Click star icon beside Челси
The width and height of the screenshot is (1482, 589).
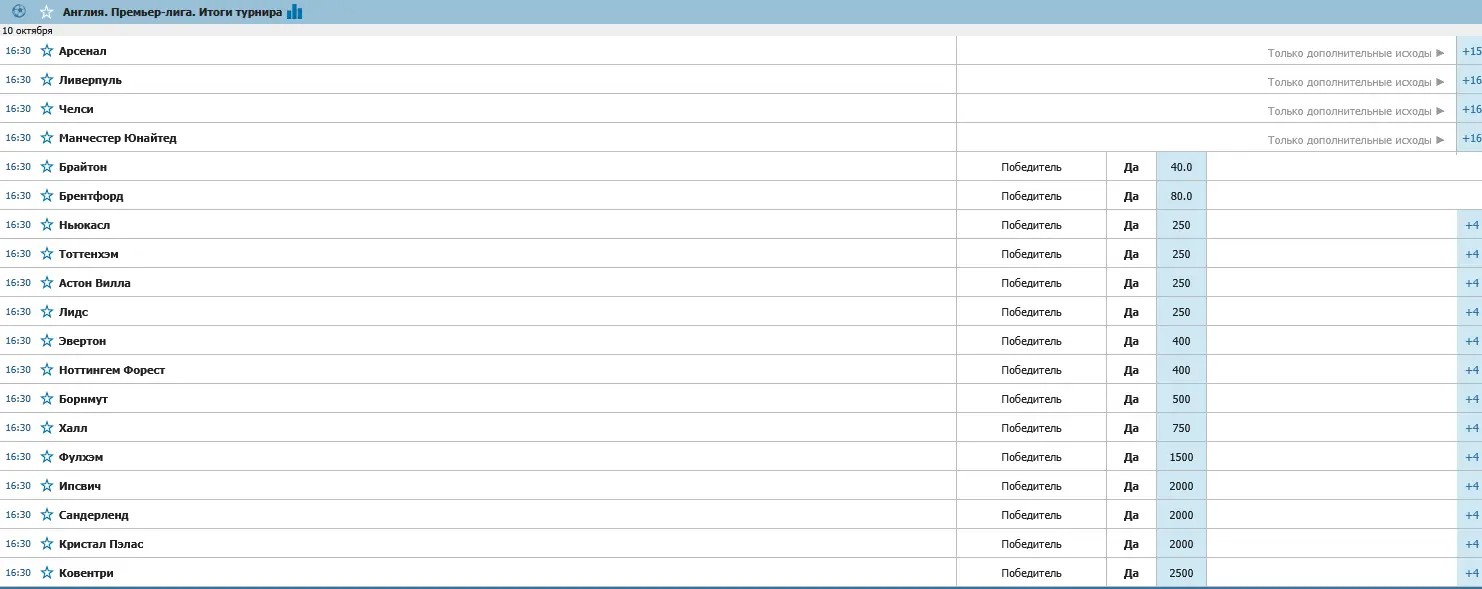click(x=47, y=109)
